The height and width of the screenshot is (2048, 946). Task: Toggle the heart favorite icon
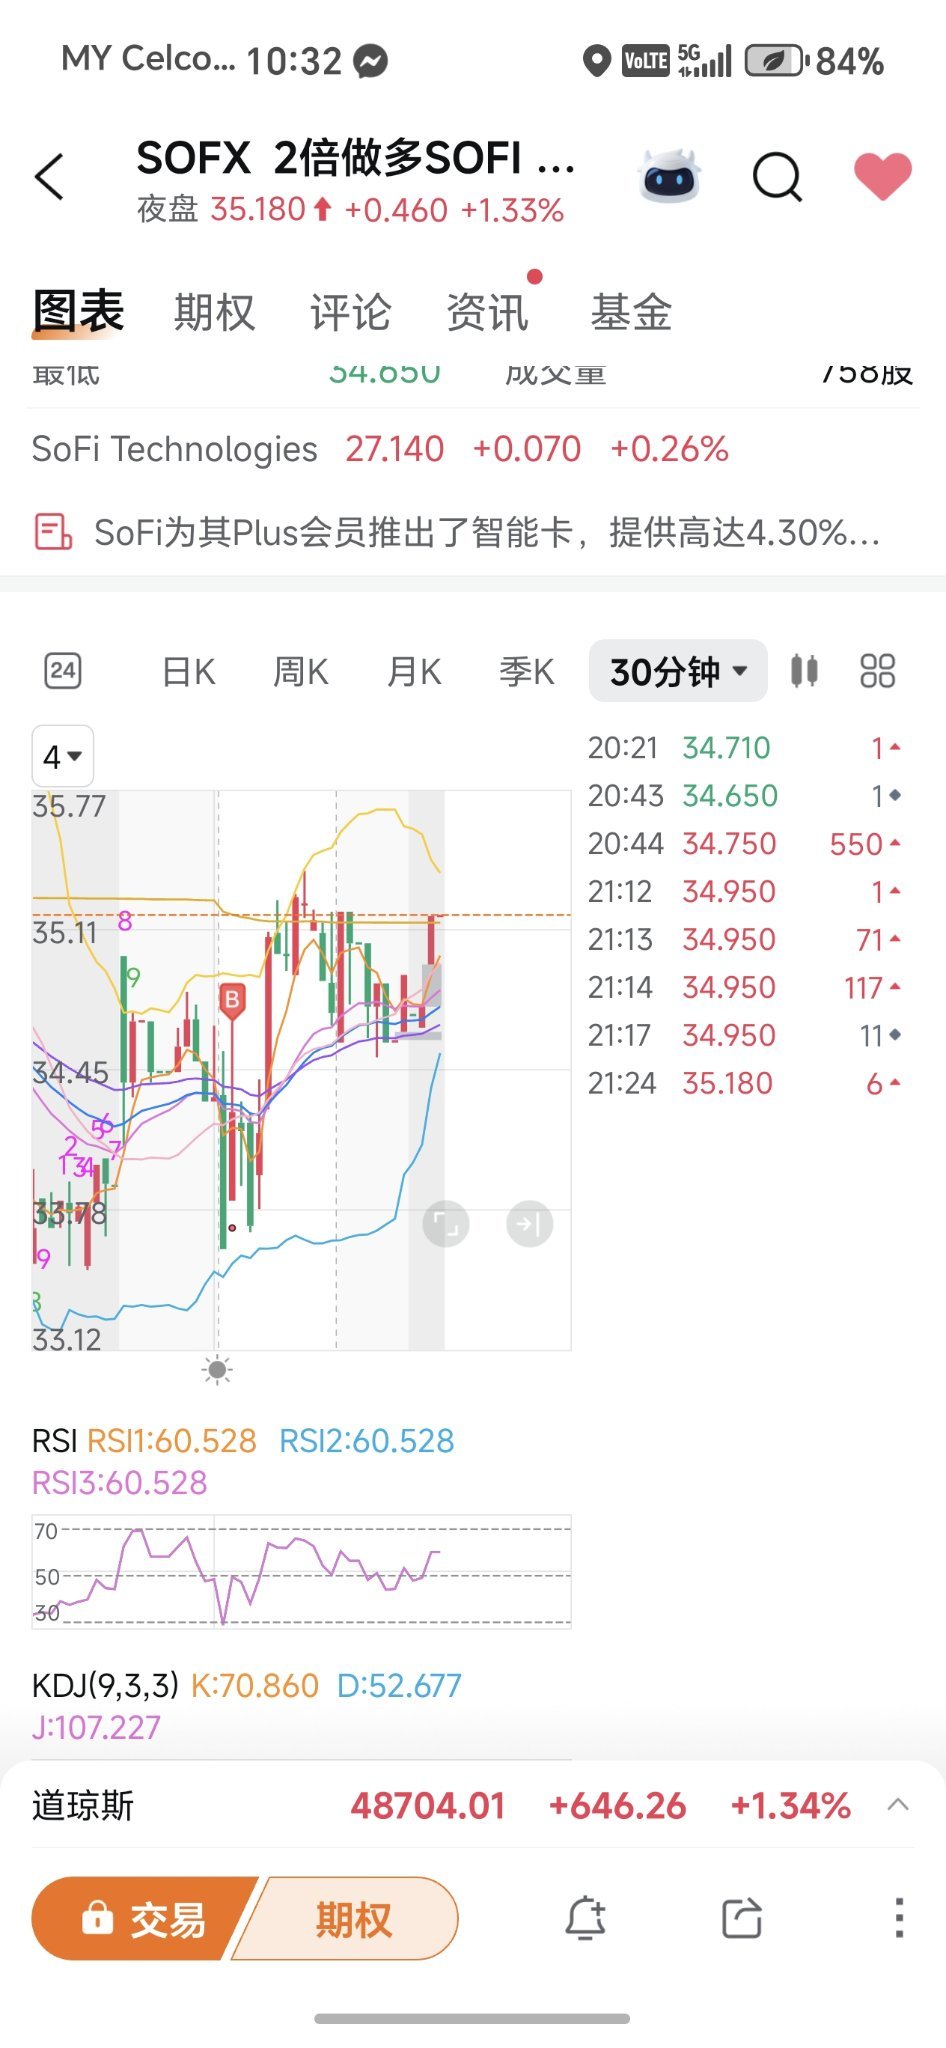click(883, 176)
